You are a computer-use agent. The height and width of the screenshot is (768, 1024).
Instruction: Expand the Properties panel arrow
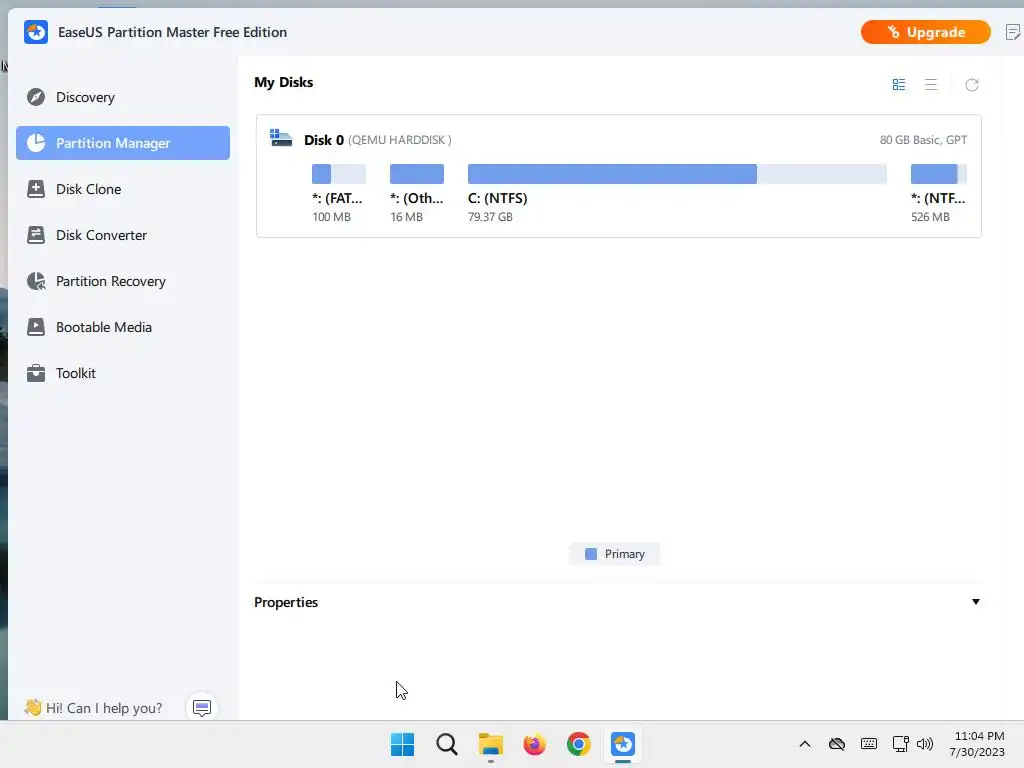(976, 601)
